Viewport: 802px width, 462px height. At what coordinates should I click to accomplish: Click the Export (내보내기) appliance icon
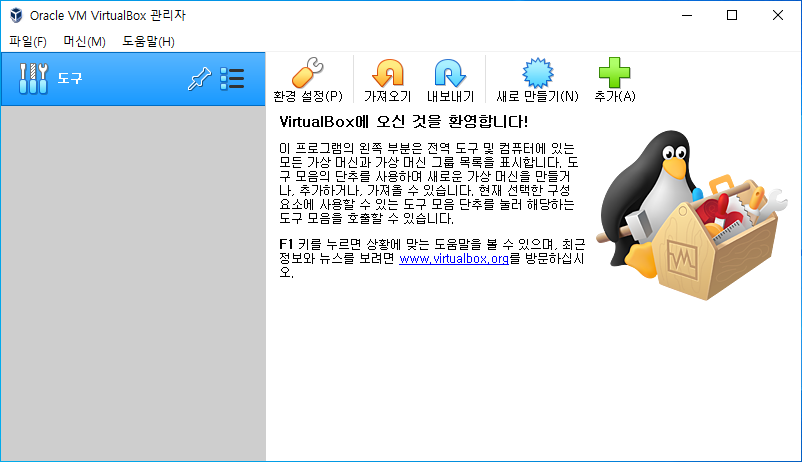(x=450, y=80)
